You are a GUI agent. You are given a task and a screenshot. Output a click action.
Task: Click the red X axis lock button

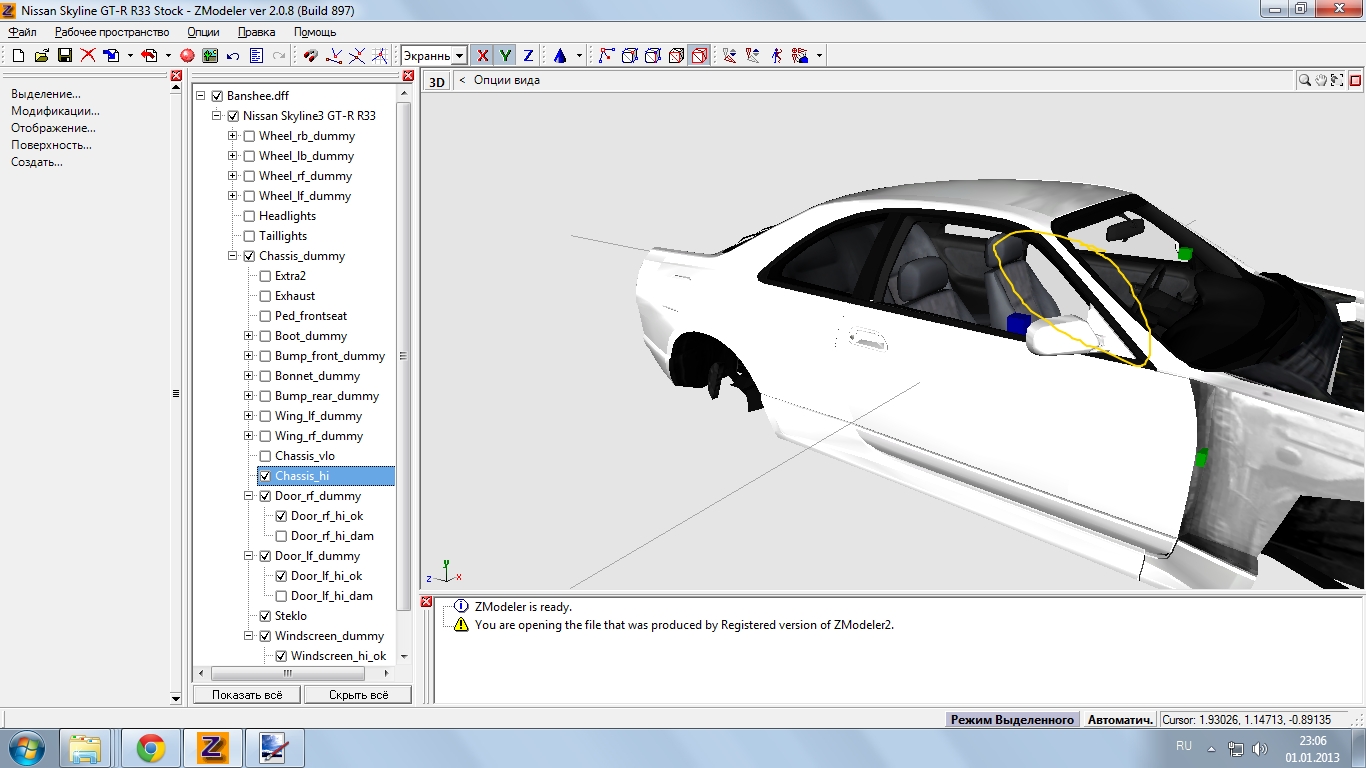pyautogui.click(x=483, y=56)
